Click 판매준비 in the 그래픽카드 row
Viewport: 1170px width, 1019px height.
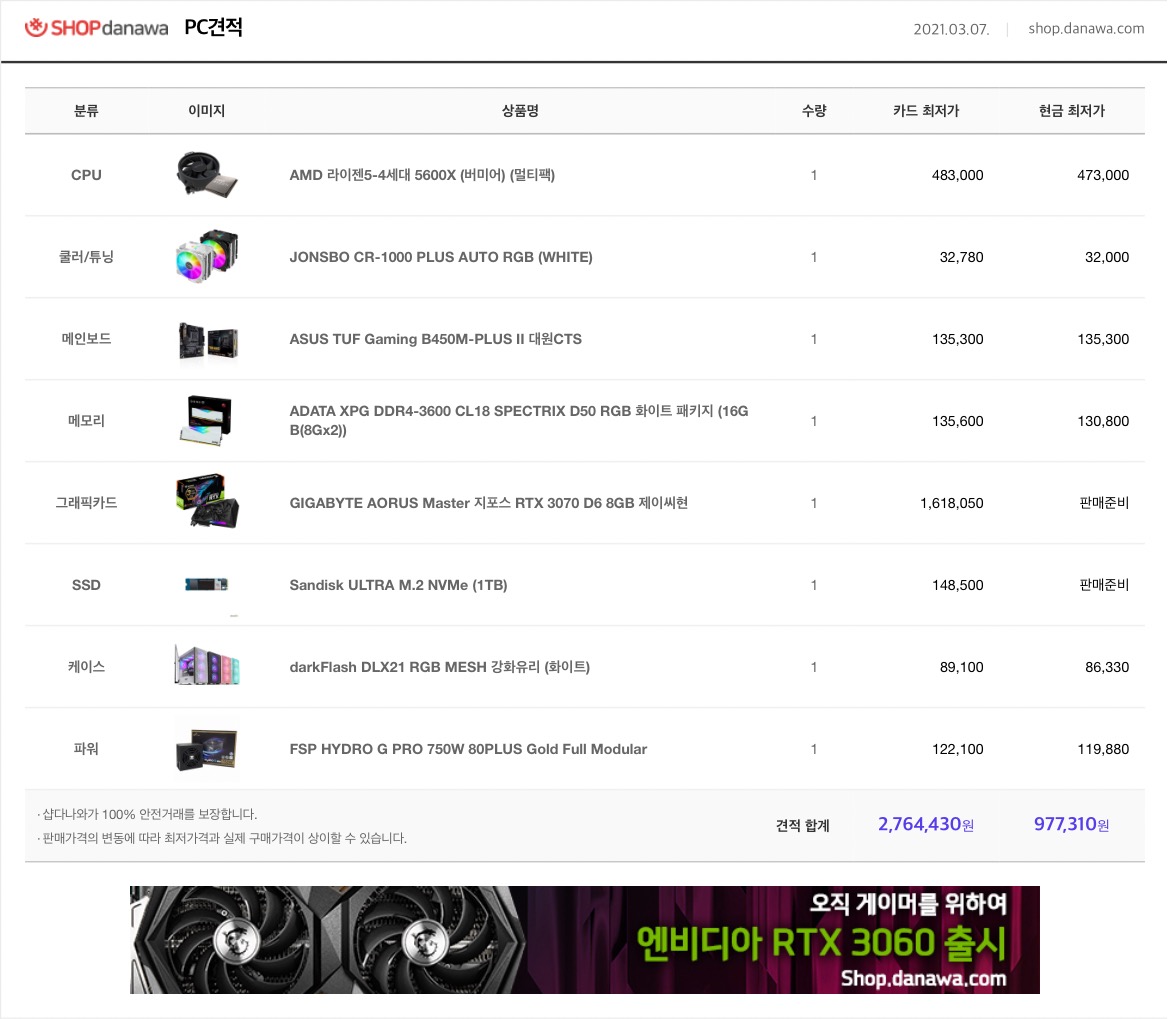pyautogui.click(x=1104, y=503)
